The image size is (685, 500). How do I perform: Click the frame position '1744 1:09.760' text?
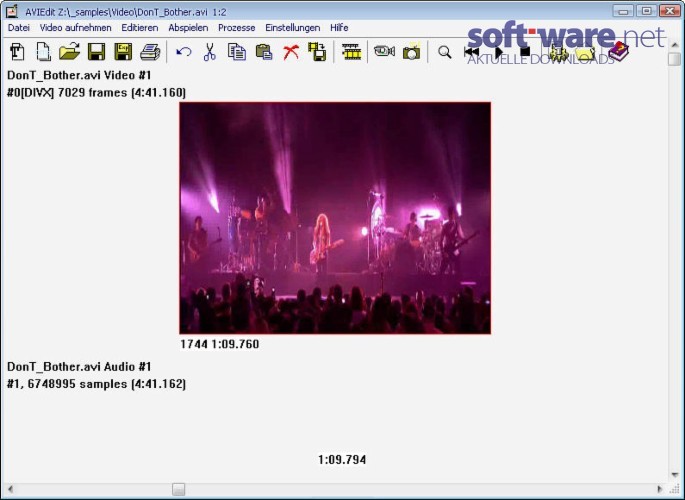(220, 344)
